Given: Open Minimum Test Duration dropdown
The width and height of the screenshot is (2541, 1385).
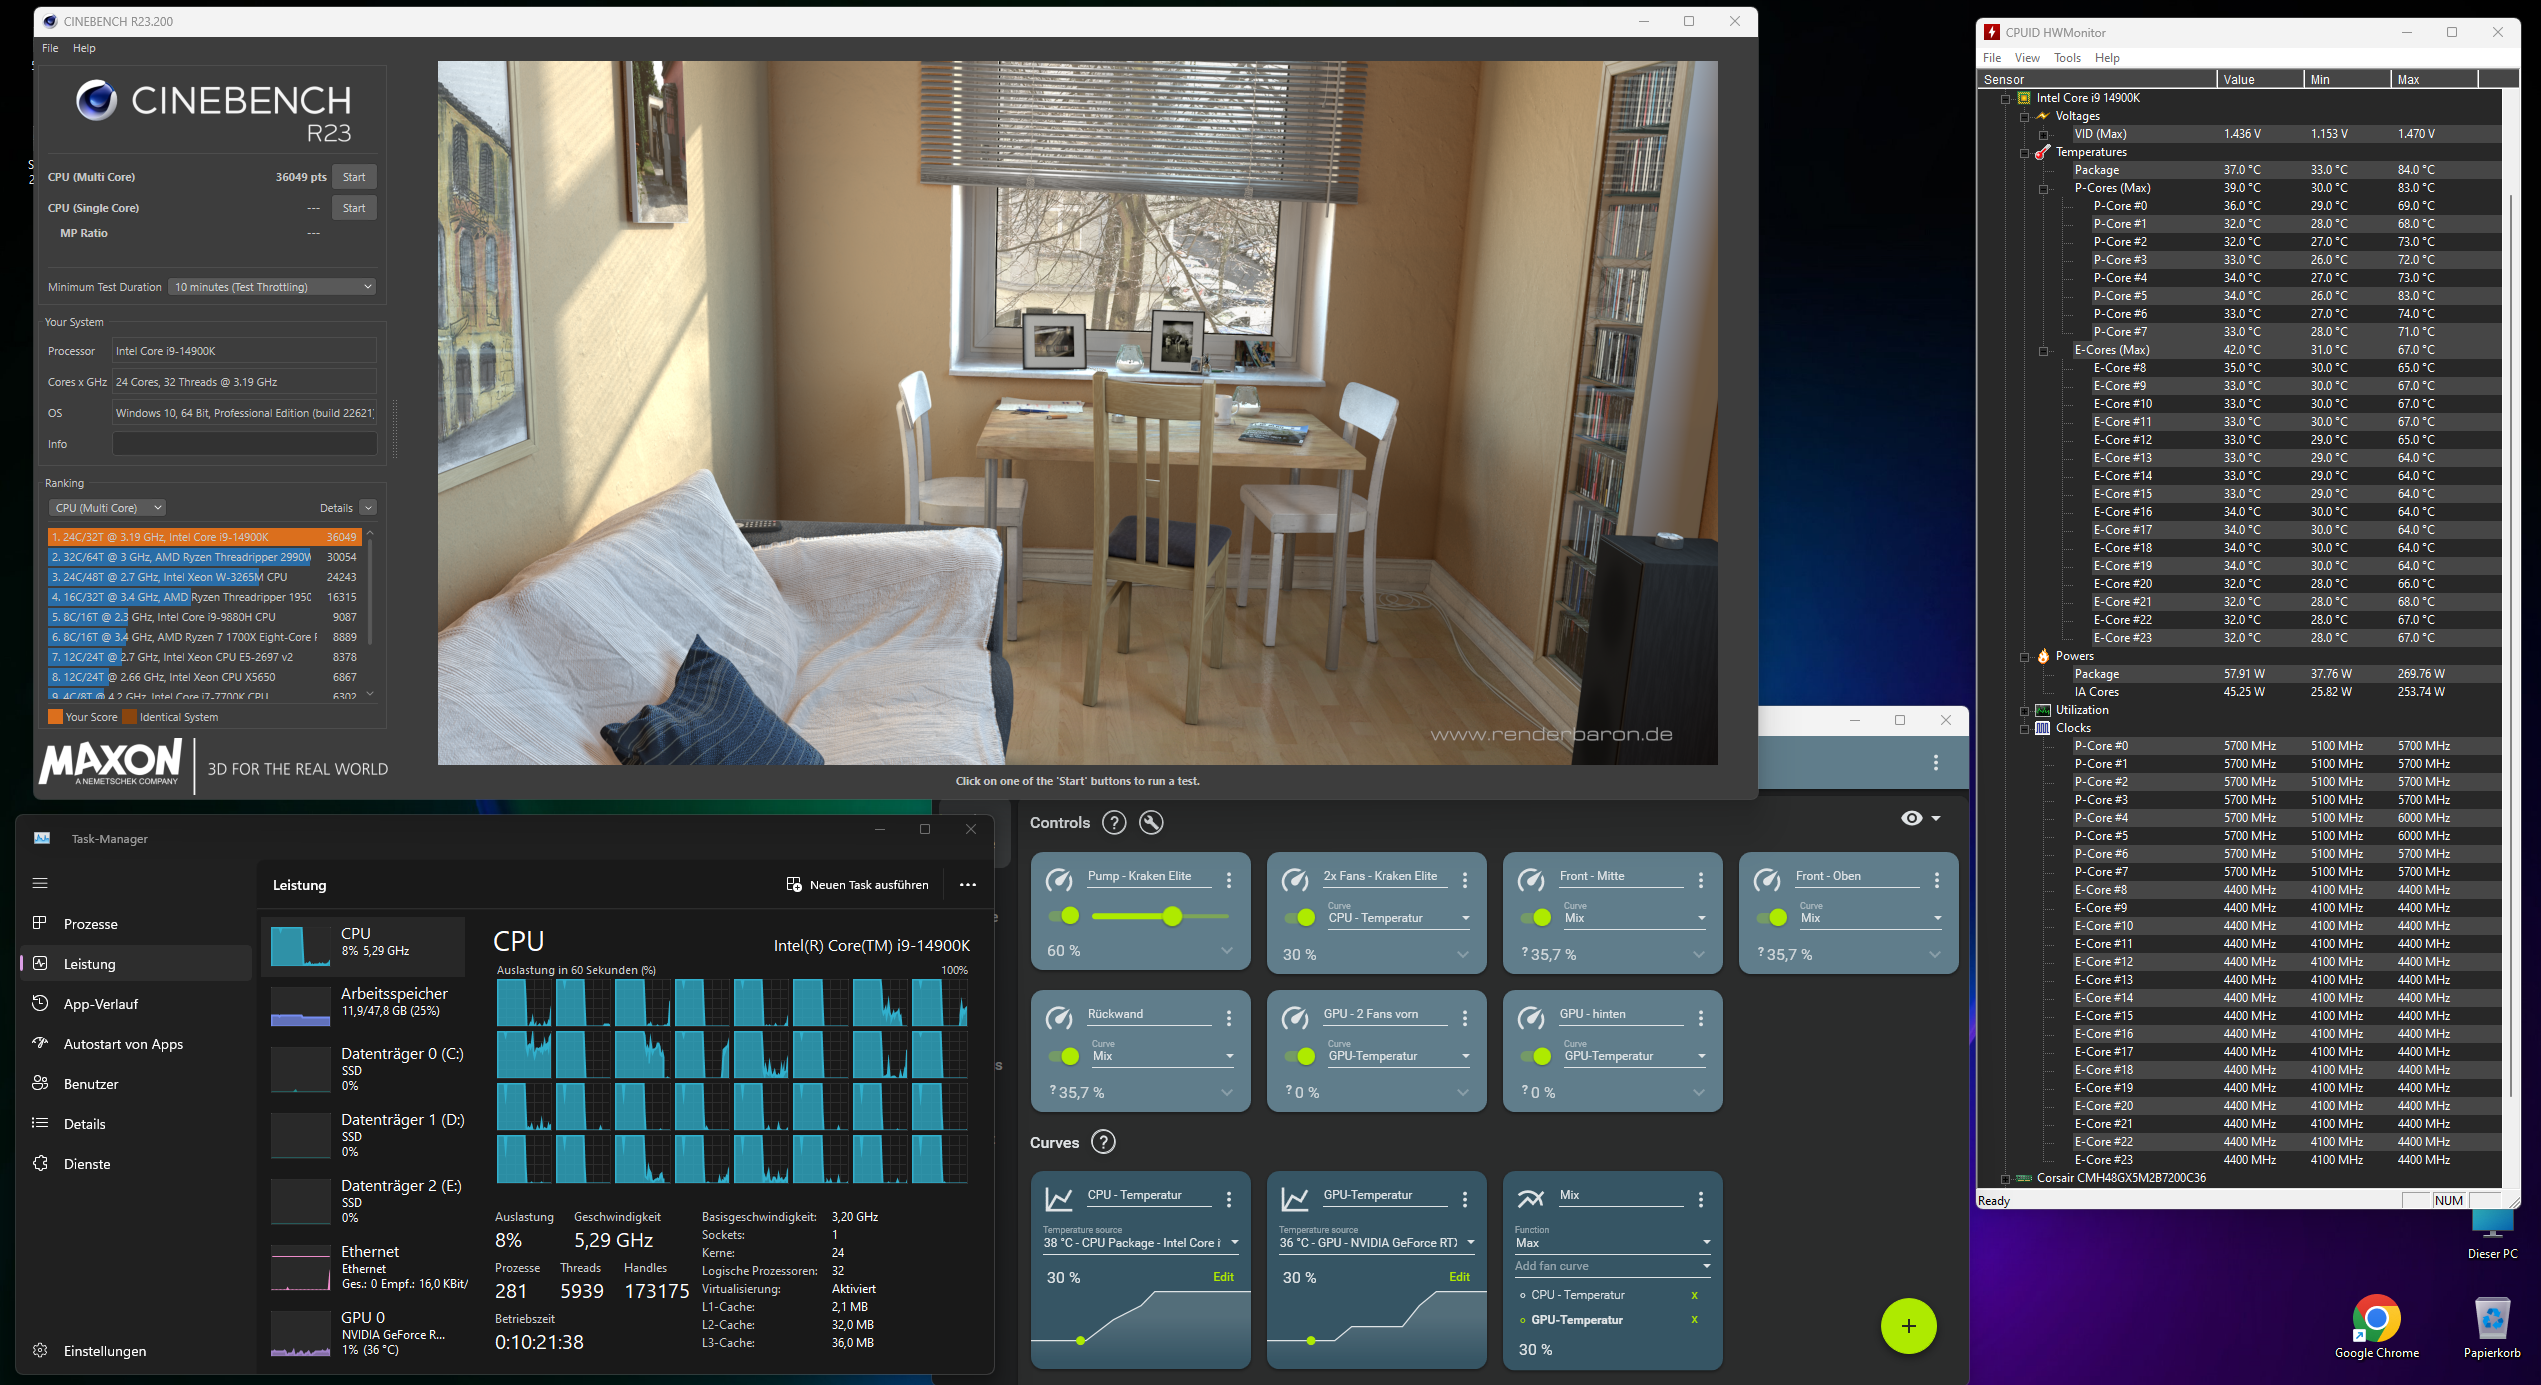Looking at the screenshot, I should point(272,287).
